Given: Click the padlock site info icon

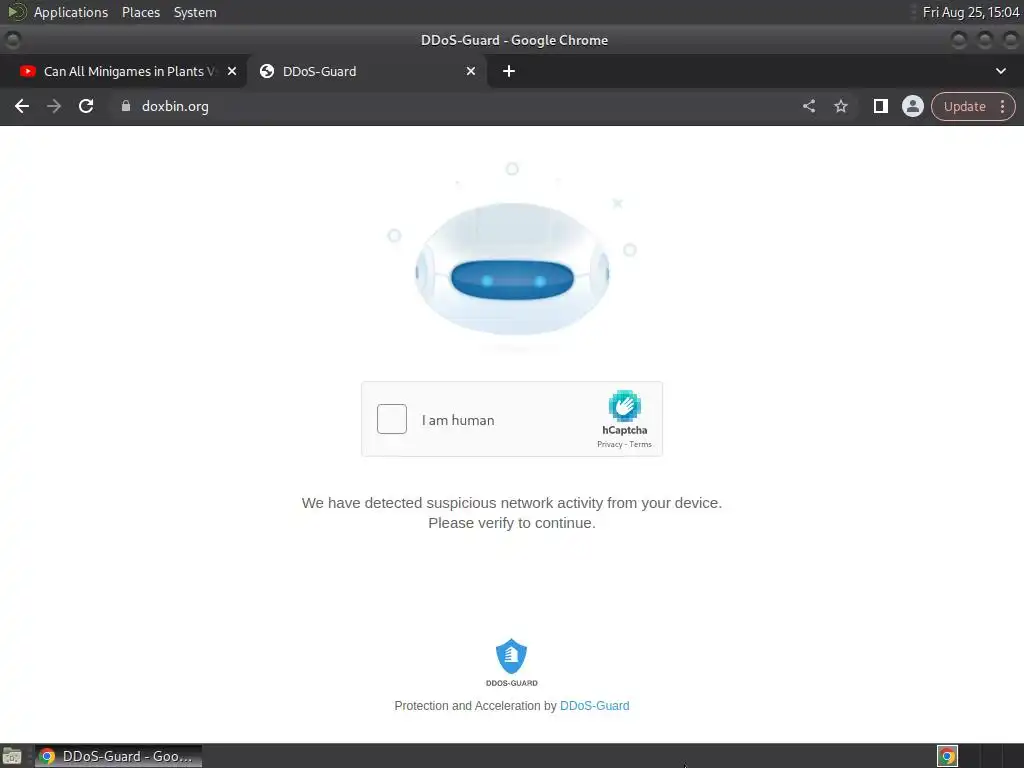Looking at the screenshot, I should [x=126, y=106].
